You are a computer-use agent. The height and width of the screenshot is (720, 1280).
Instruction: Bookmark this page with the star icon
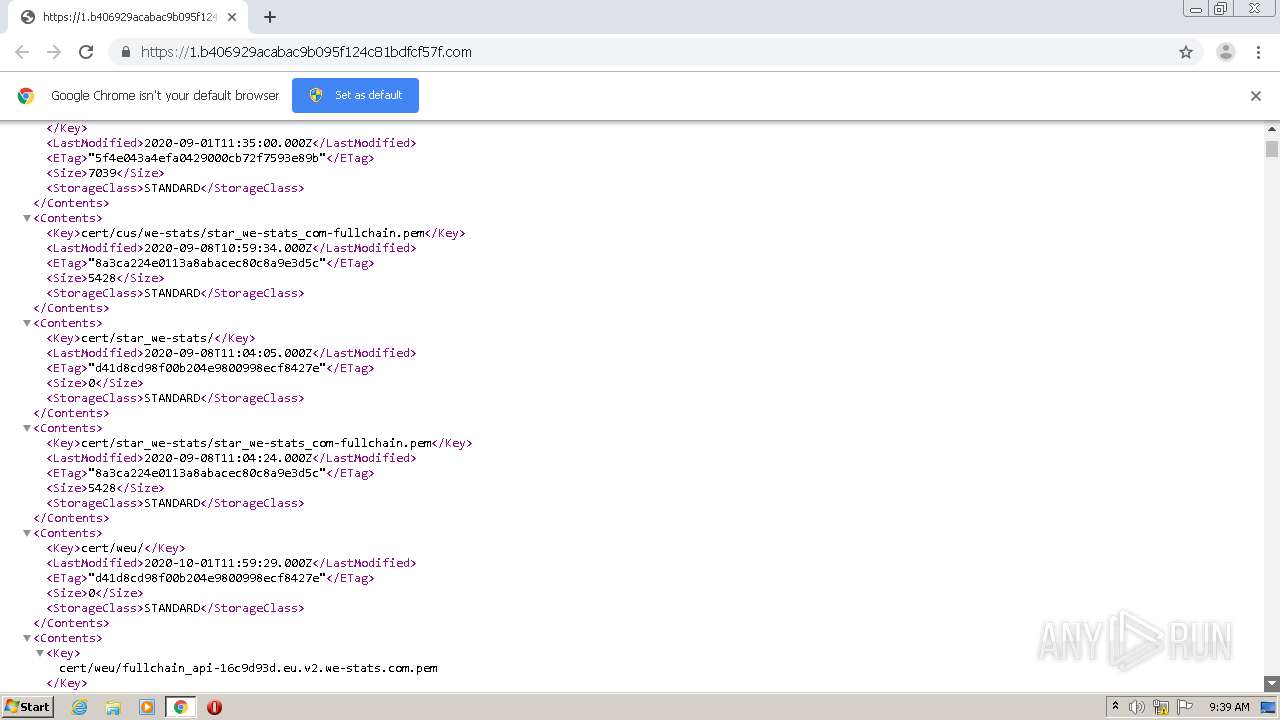1186,52
